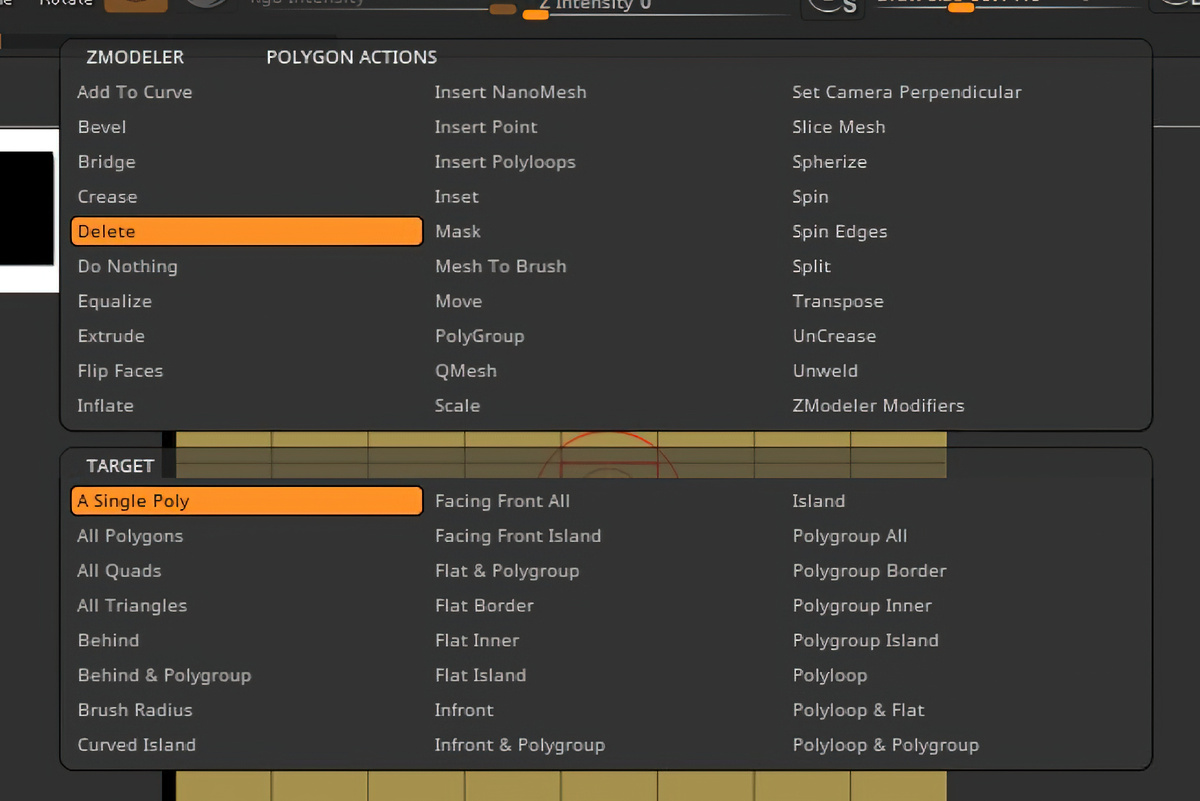Choose the Bevel action
1200x801 pixels.
click(102, 127)
